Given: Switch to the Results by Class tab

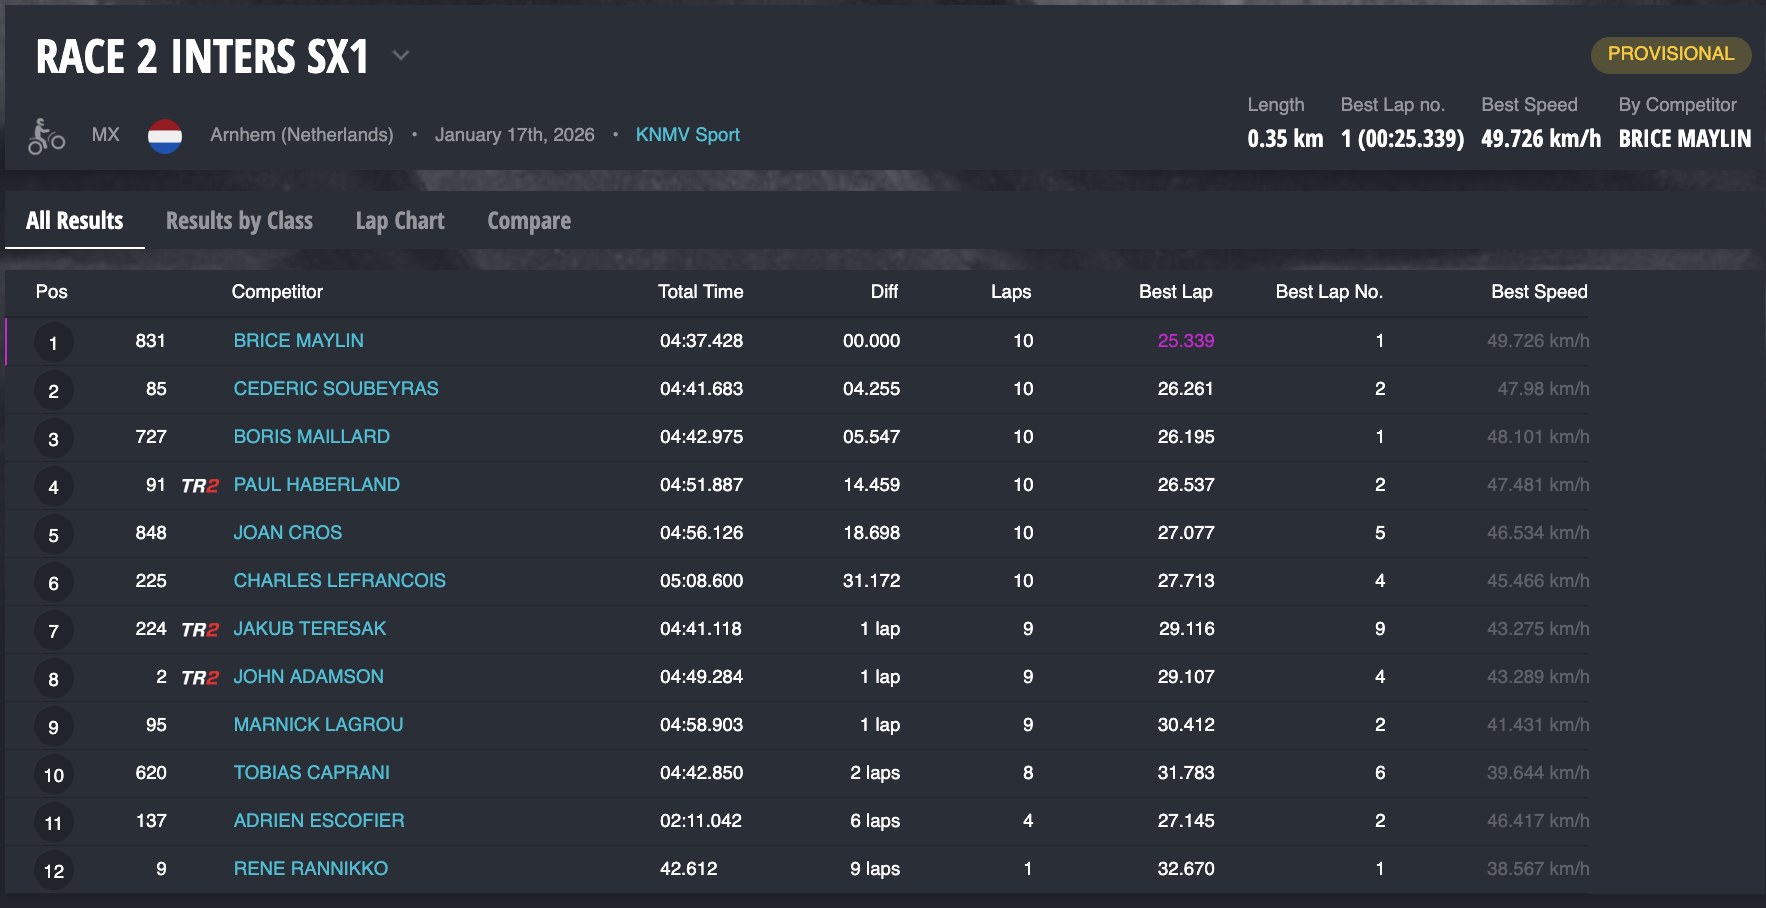Looking at the screenshot, I should [239, 221].
